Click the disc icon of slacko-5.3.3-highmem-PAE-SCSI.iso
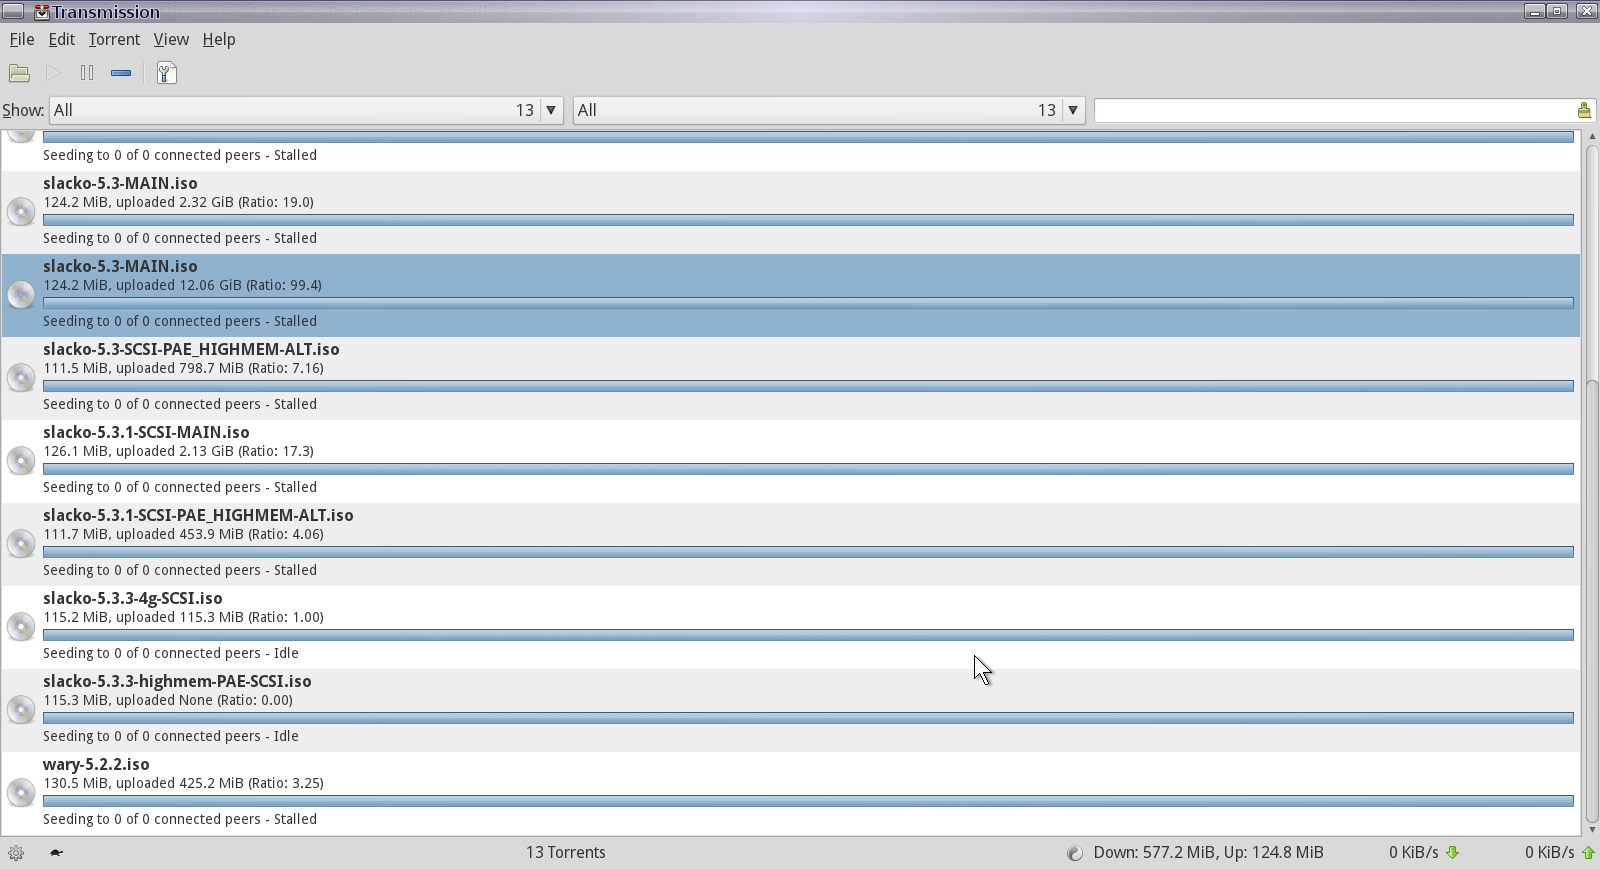The width and height of the screenshot is (1600, 869). coord(21,709)
